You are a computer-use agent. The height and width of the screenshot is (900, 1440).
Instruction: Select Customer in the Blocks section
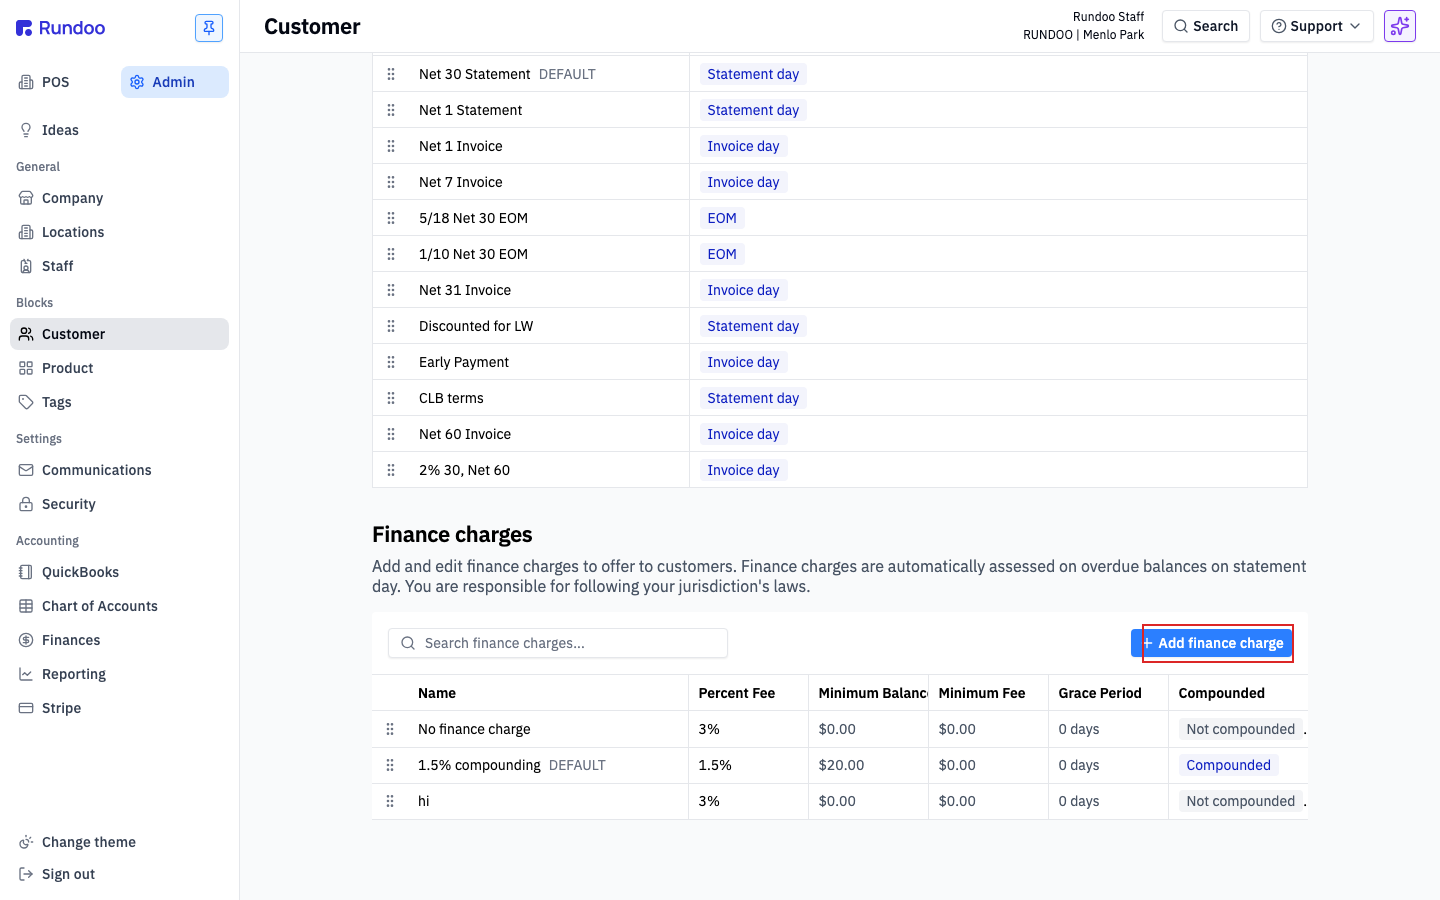click(120, 334)
